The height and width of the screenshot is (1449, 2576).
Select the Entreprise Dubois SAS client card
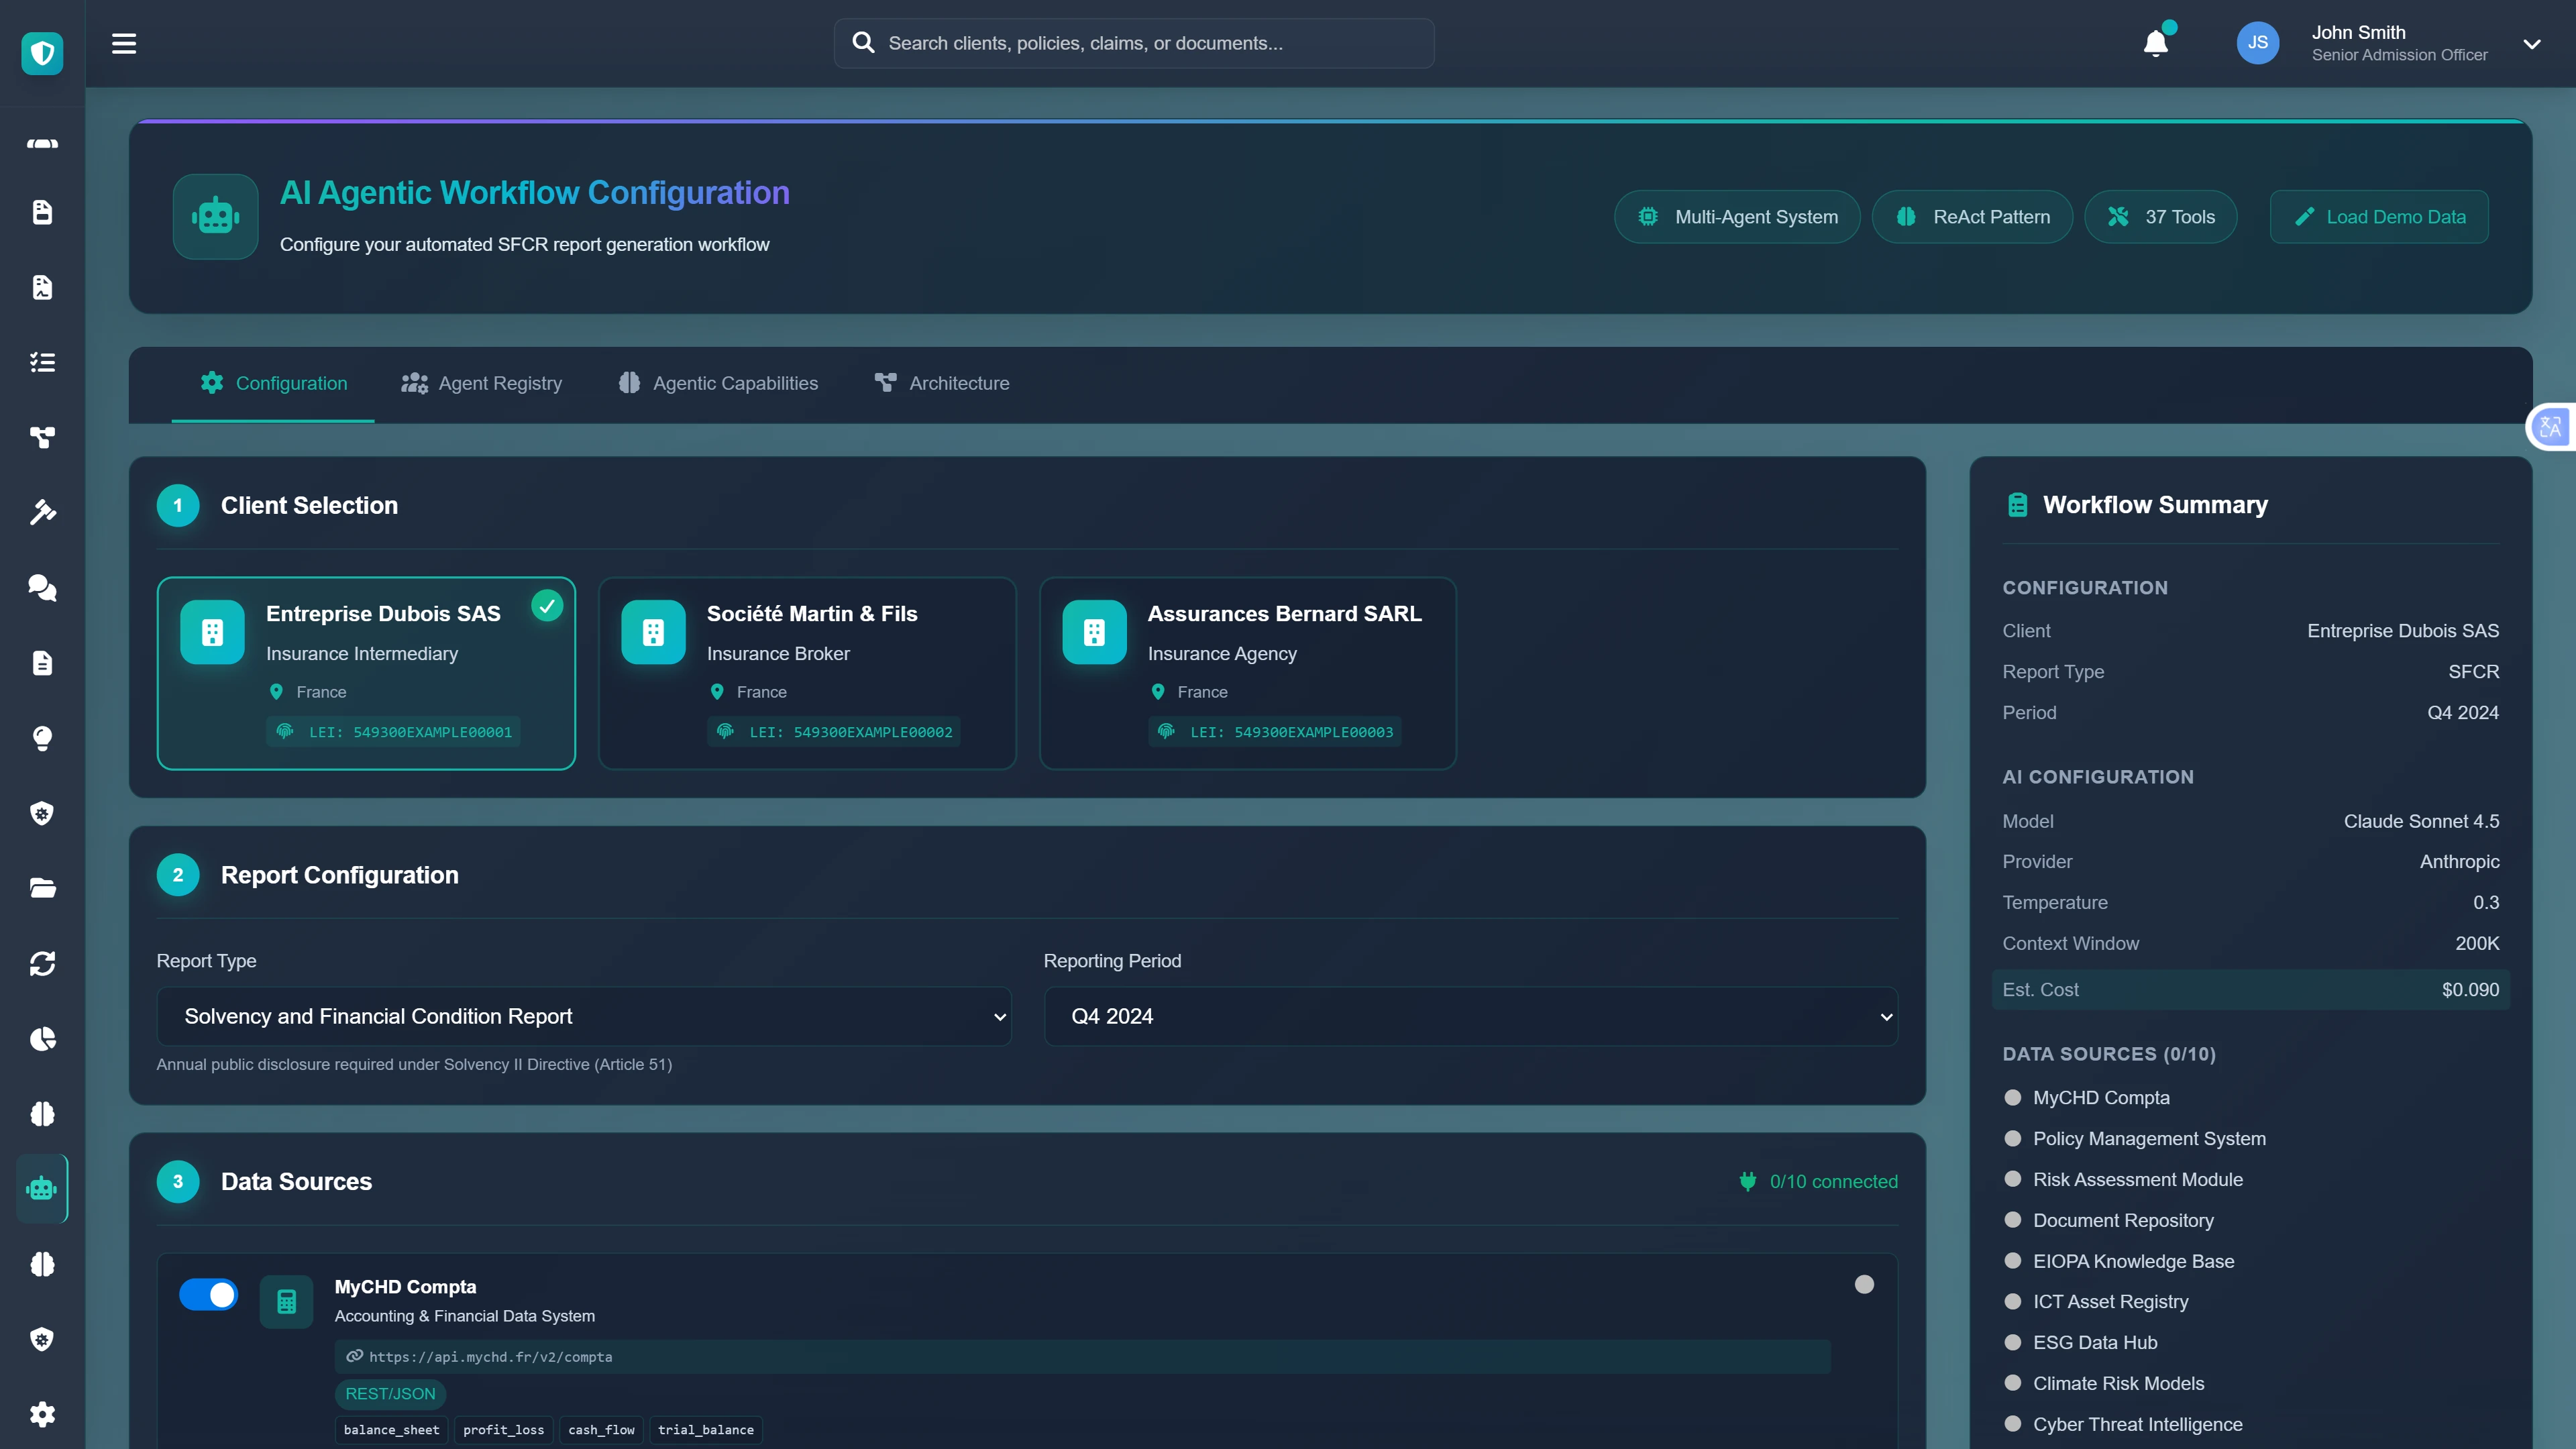pos(366,673)
